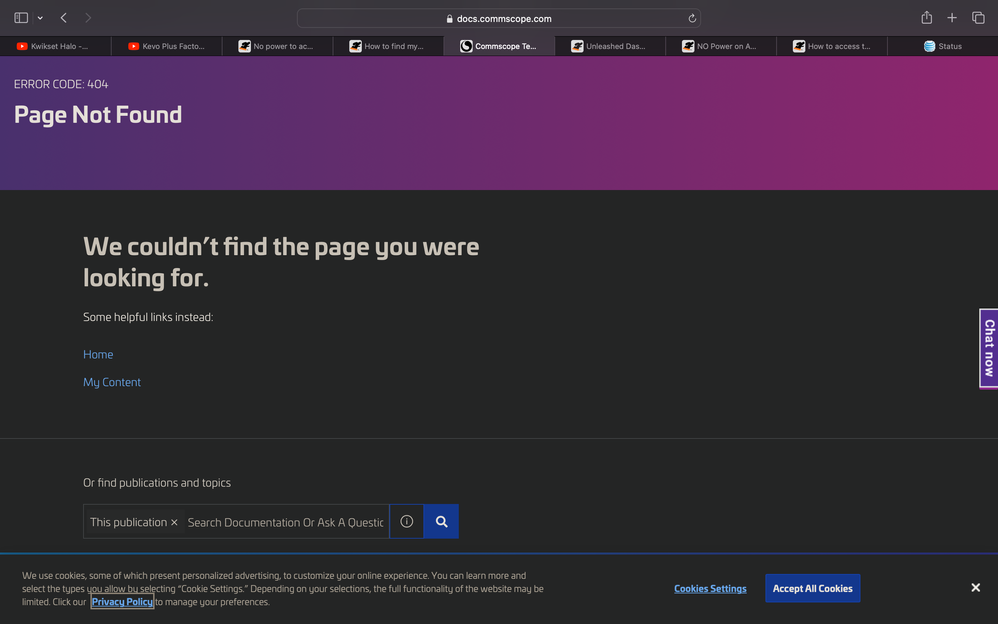This screenshot has width=998, height=624.
Task: Expand the sidebar dropdown chevron
Action: point(40,18)
